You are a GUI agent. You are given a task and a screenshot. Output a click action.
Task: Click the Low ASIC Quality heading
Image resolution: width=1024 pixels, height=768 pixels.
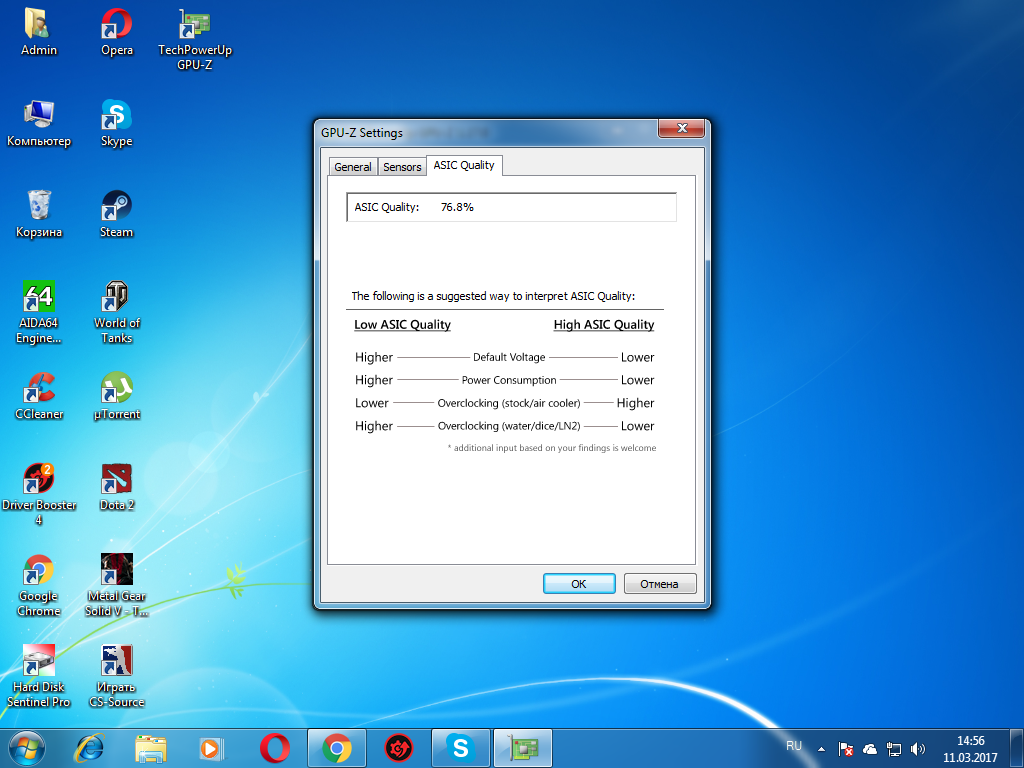(402, 325)
